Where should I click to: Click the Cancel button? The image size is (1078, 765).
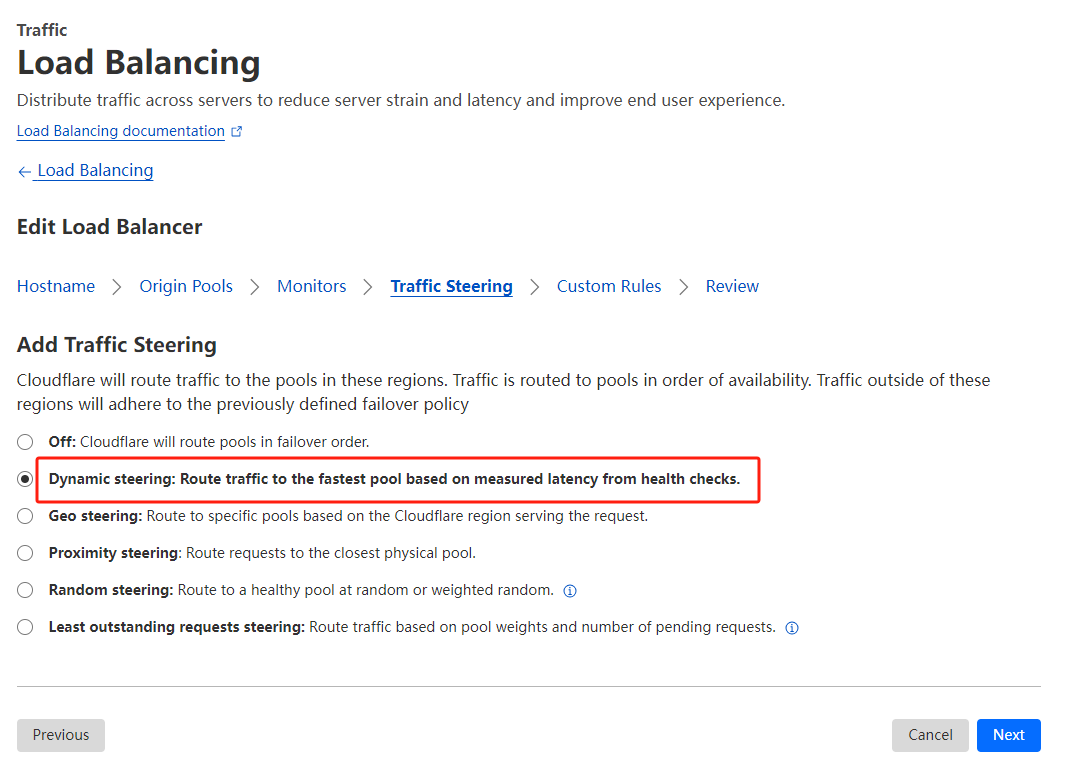(x=930, y=735)
